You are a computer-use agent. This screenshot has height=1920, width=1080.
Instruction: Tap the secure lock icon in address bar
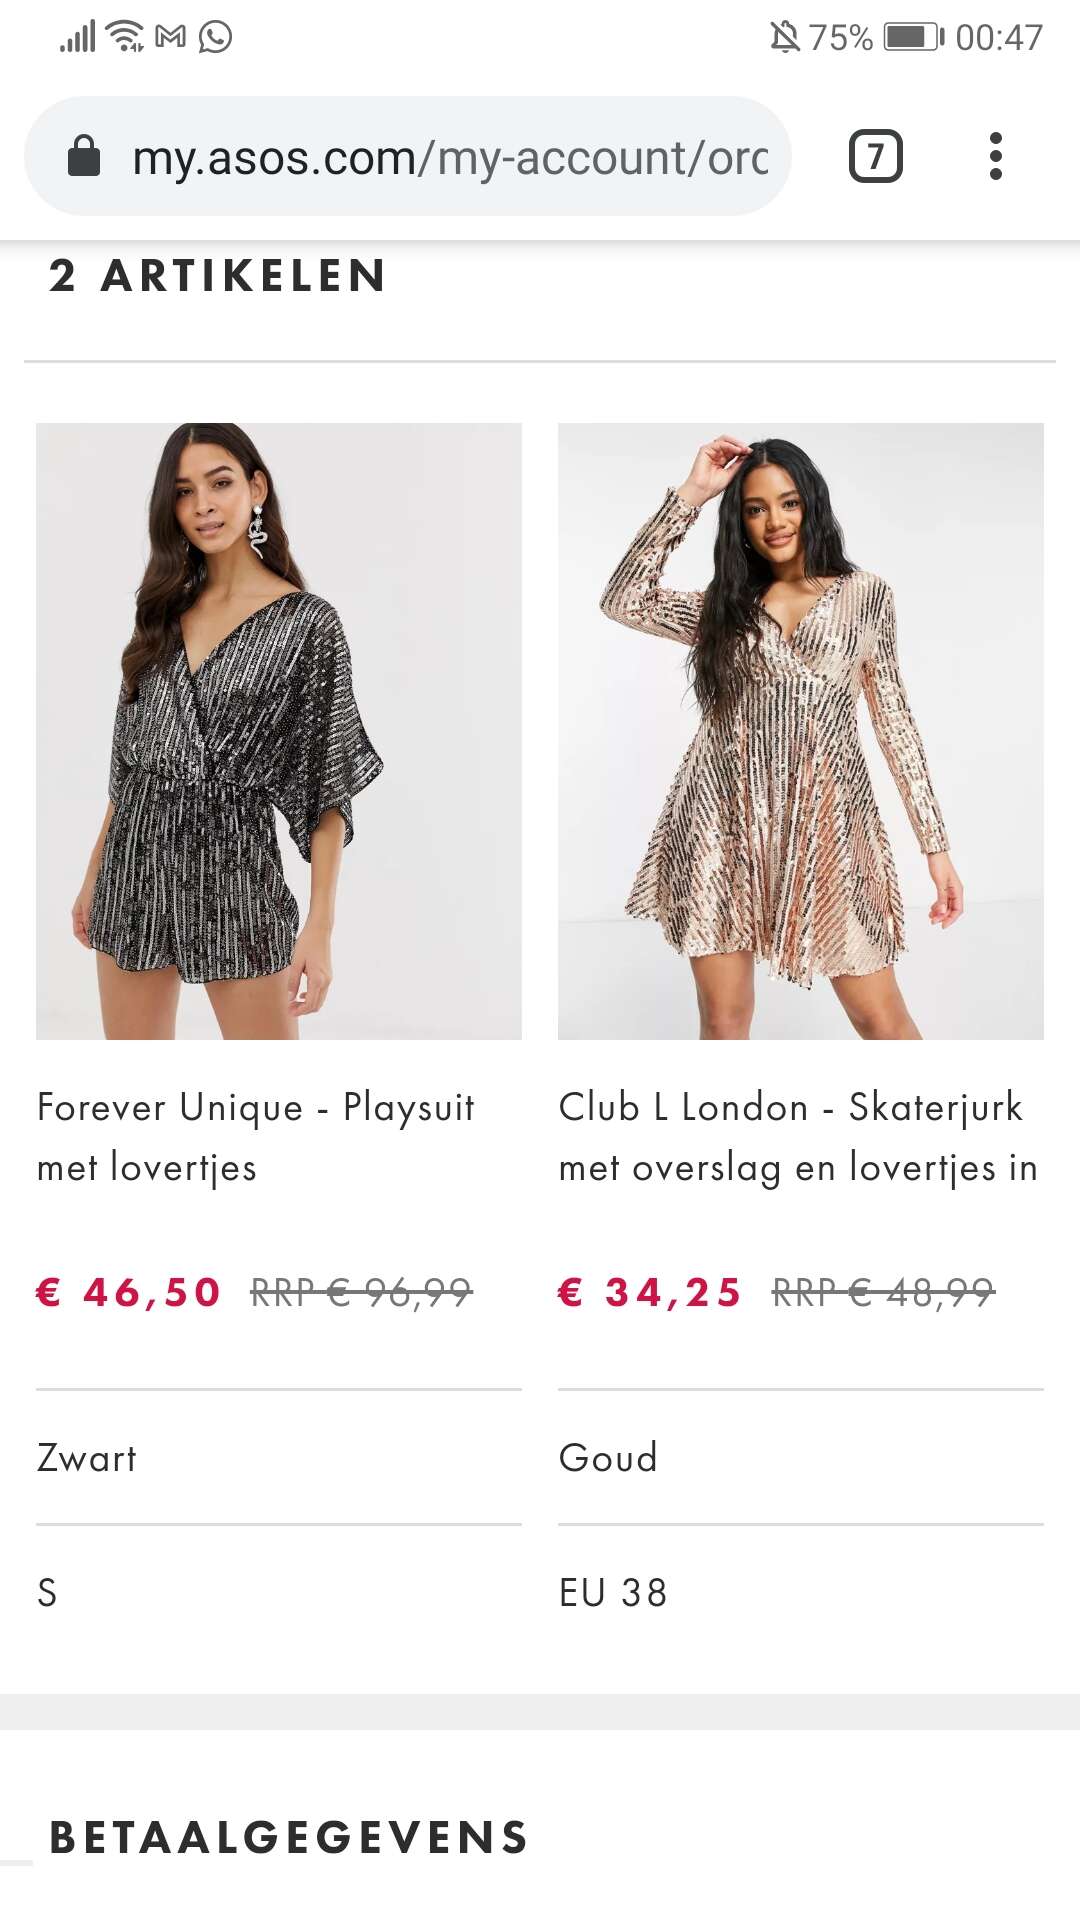pos(84,156)
